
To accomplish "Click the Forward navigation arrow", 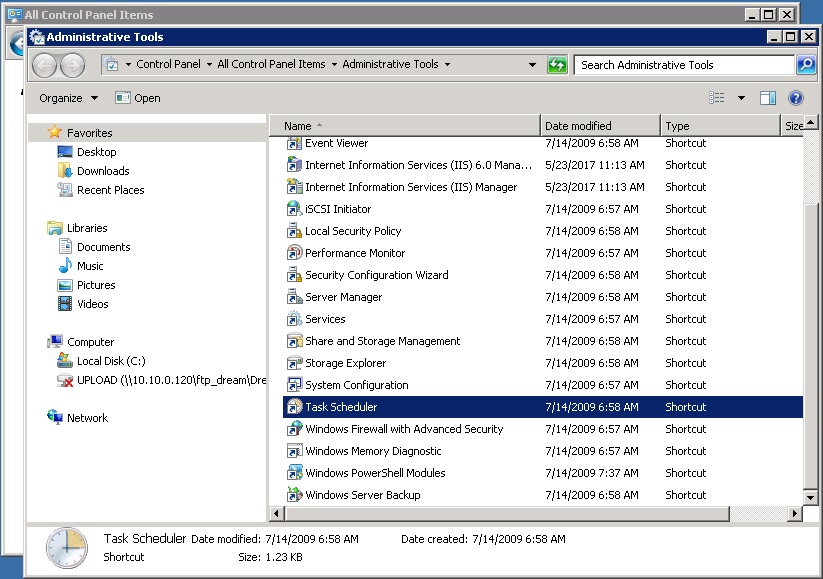I will (x=72, y=65).
